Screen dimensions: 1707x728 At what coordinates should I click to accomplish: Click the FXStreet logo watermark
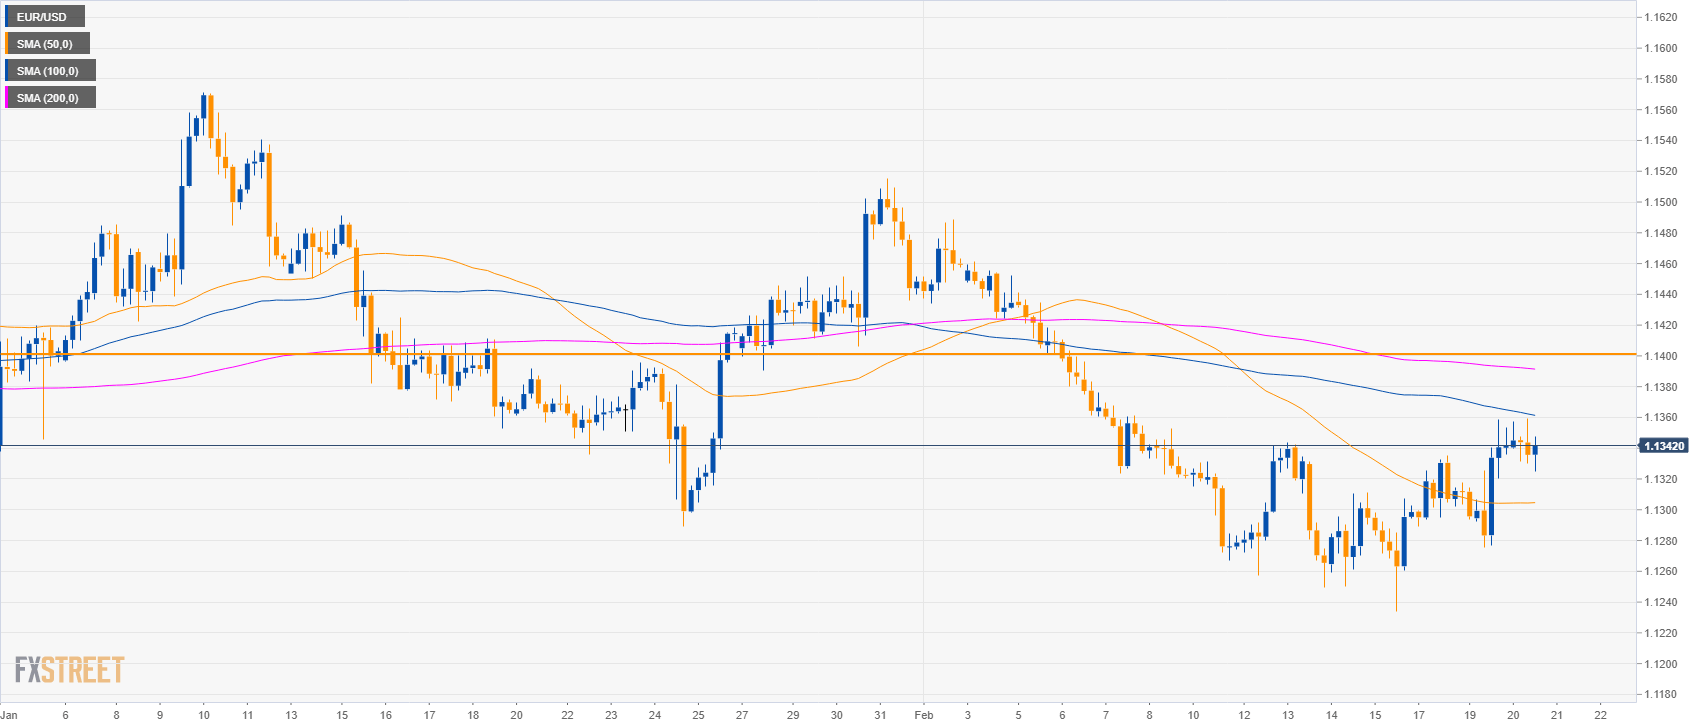click(69, 669)
